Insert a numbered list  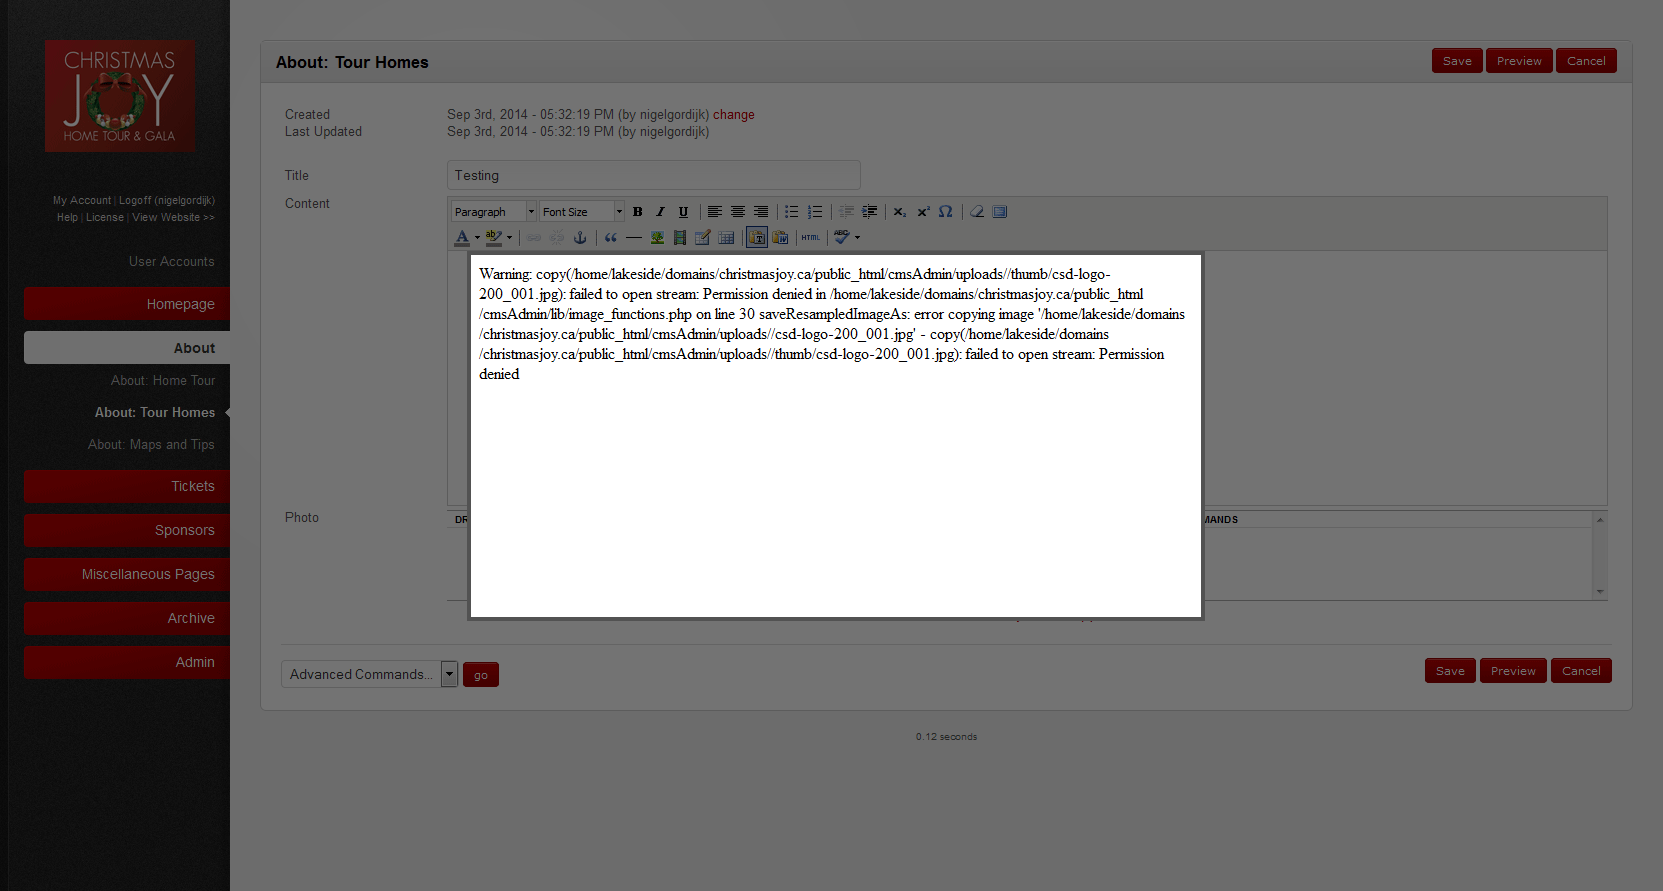click(815, 212)
